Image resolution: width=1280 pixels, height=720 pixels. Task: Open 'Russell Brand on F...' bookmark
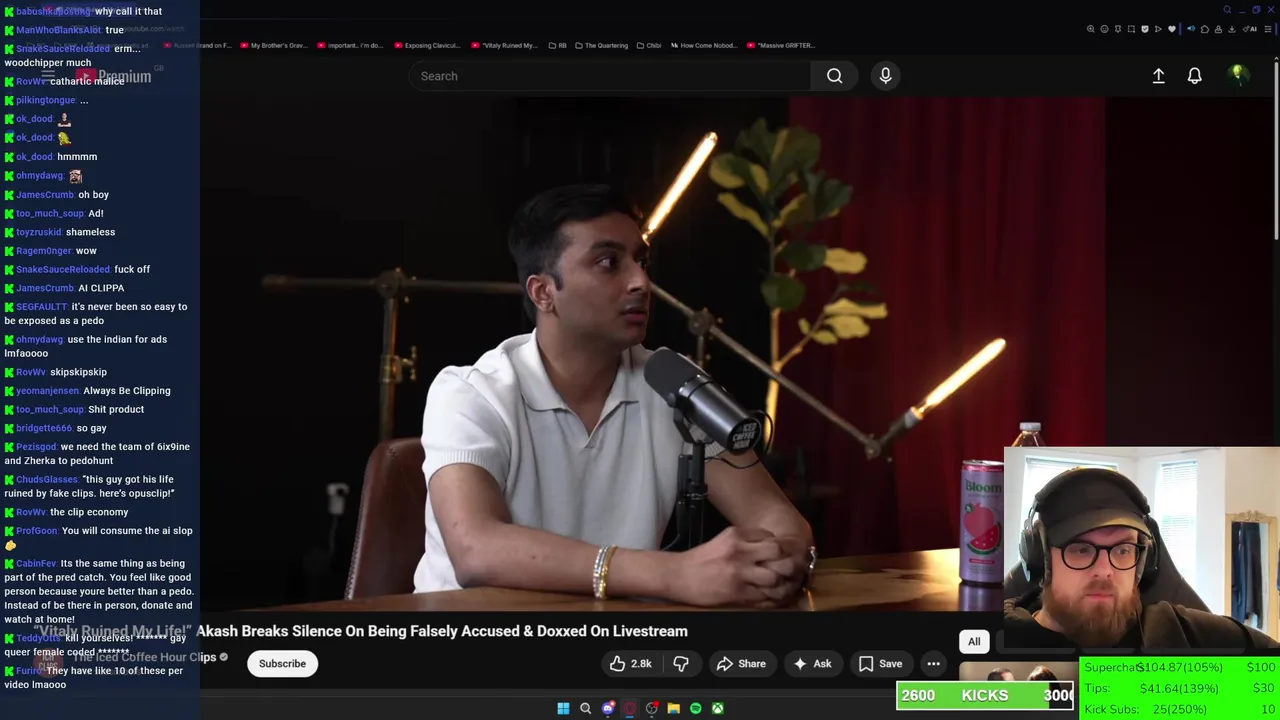tap(197, 45)
